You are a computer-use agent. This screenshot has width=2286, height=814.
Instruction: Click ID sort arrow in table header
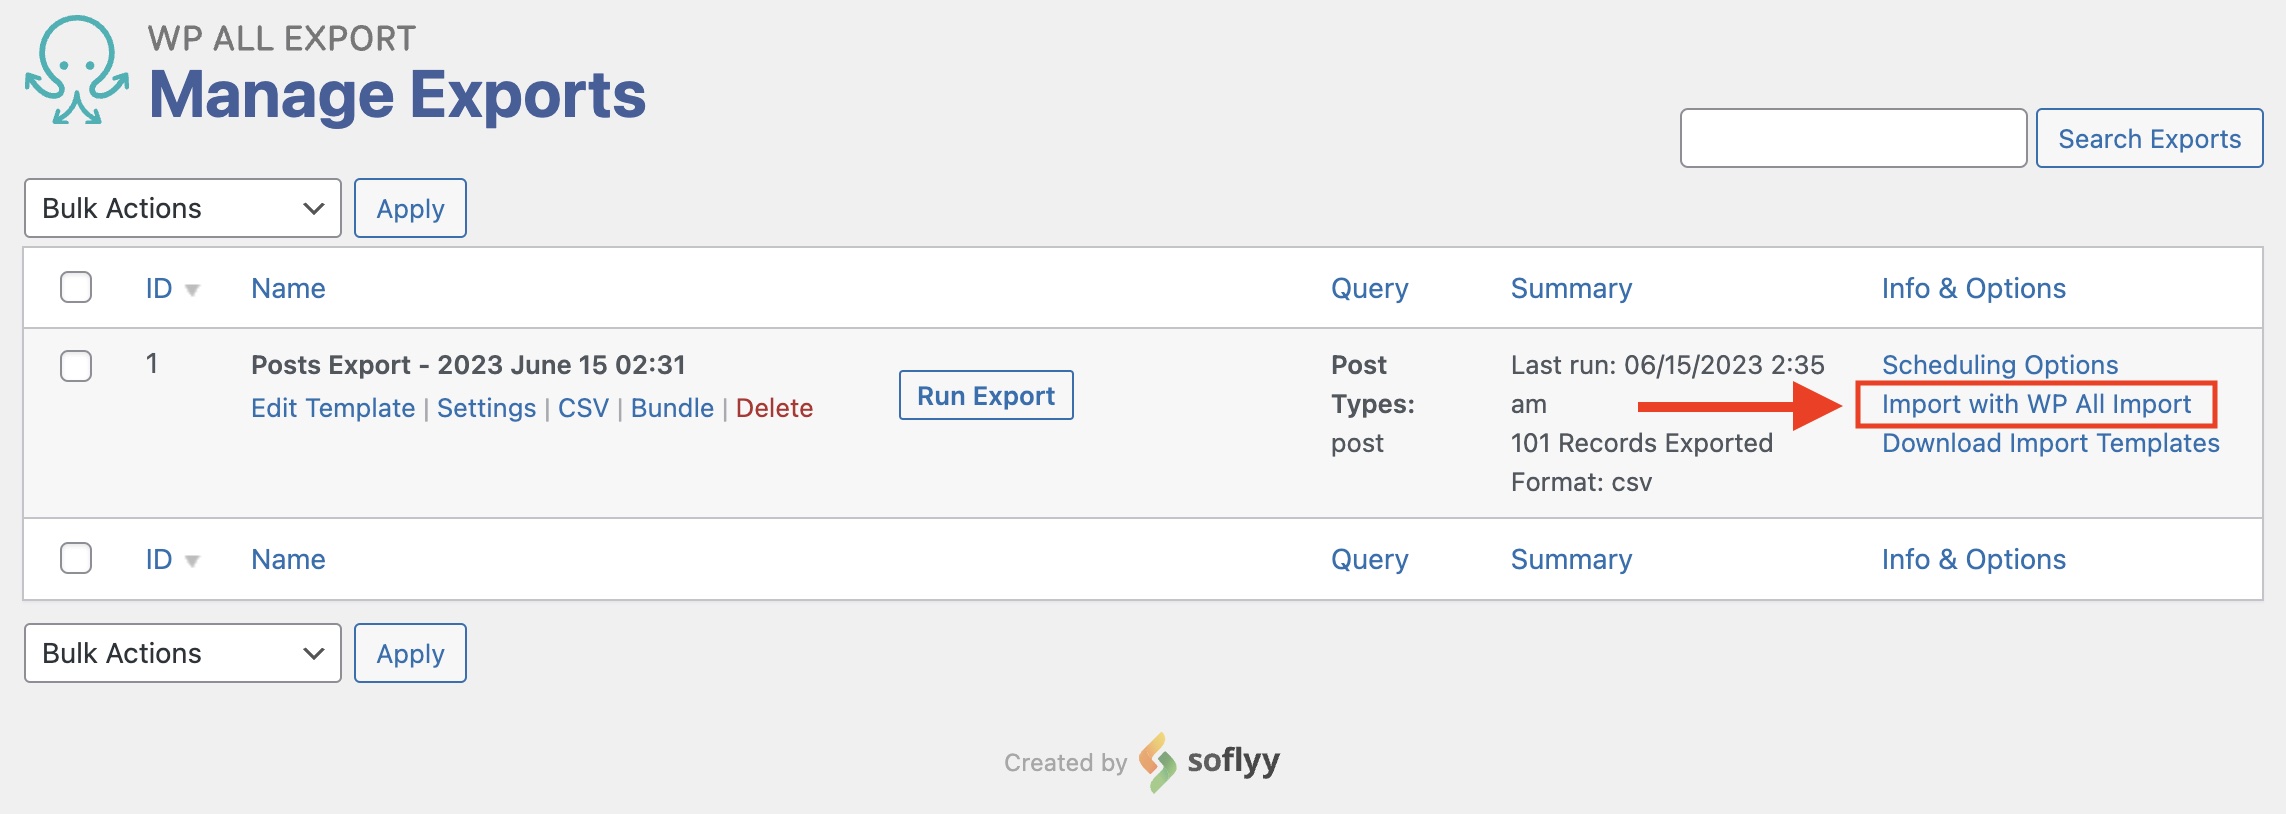pos(192,290)
